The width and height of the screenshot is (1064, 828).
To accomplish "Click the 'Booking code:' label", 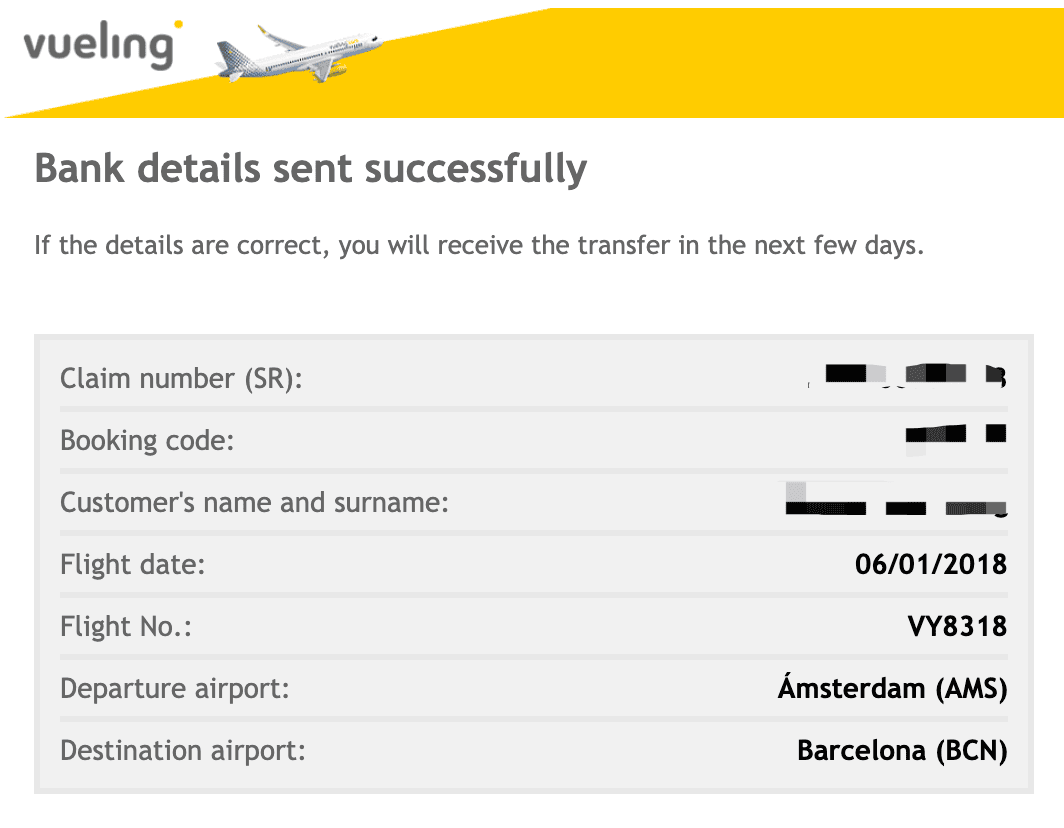I will coord(147,441).
